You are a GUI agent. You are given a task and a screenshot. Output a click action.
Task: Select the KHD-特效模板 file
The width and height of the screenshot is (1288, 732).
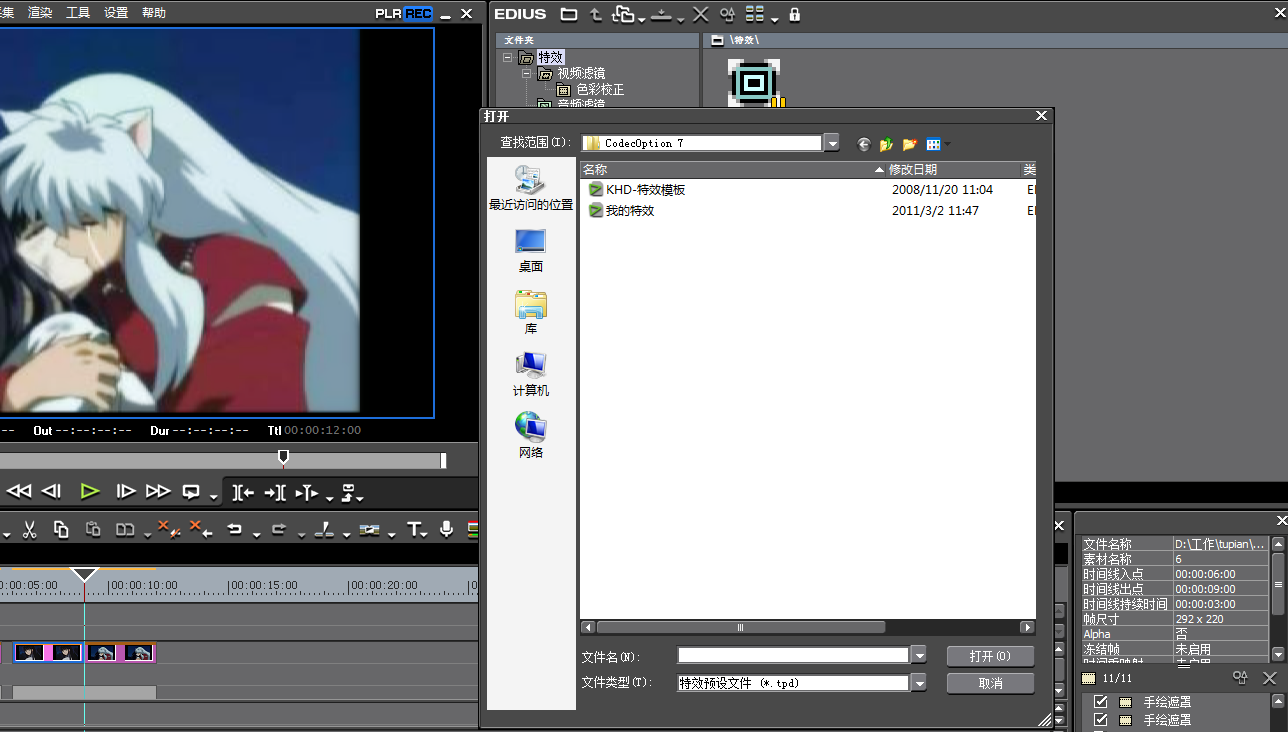[x=645, y=189]
